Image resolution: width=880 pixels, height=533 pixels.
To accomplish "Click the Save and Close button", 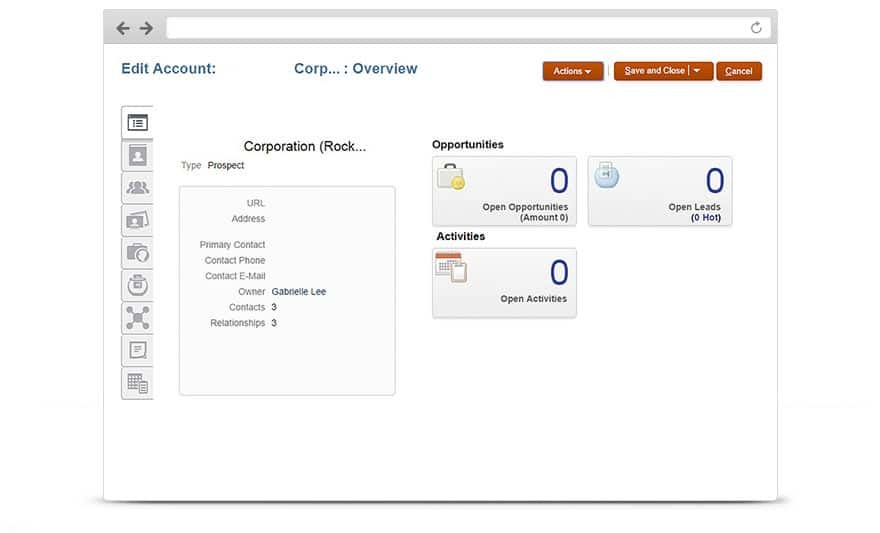I will [654, 71].
